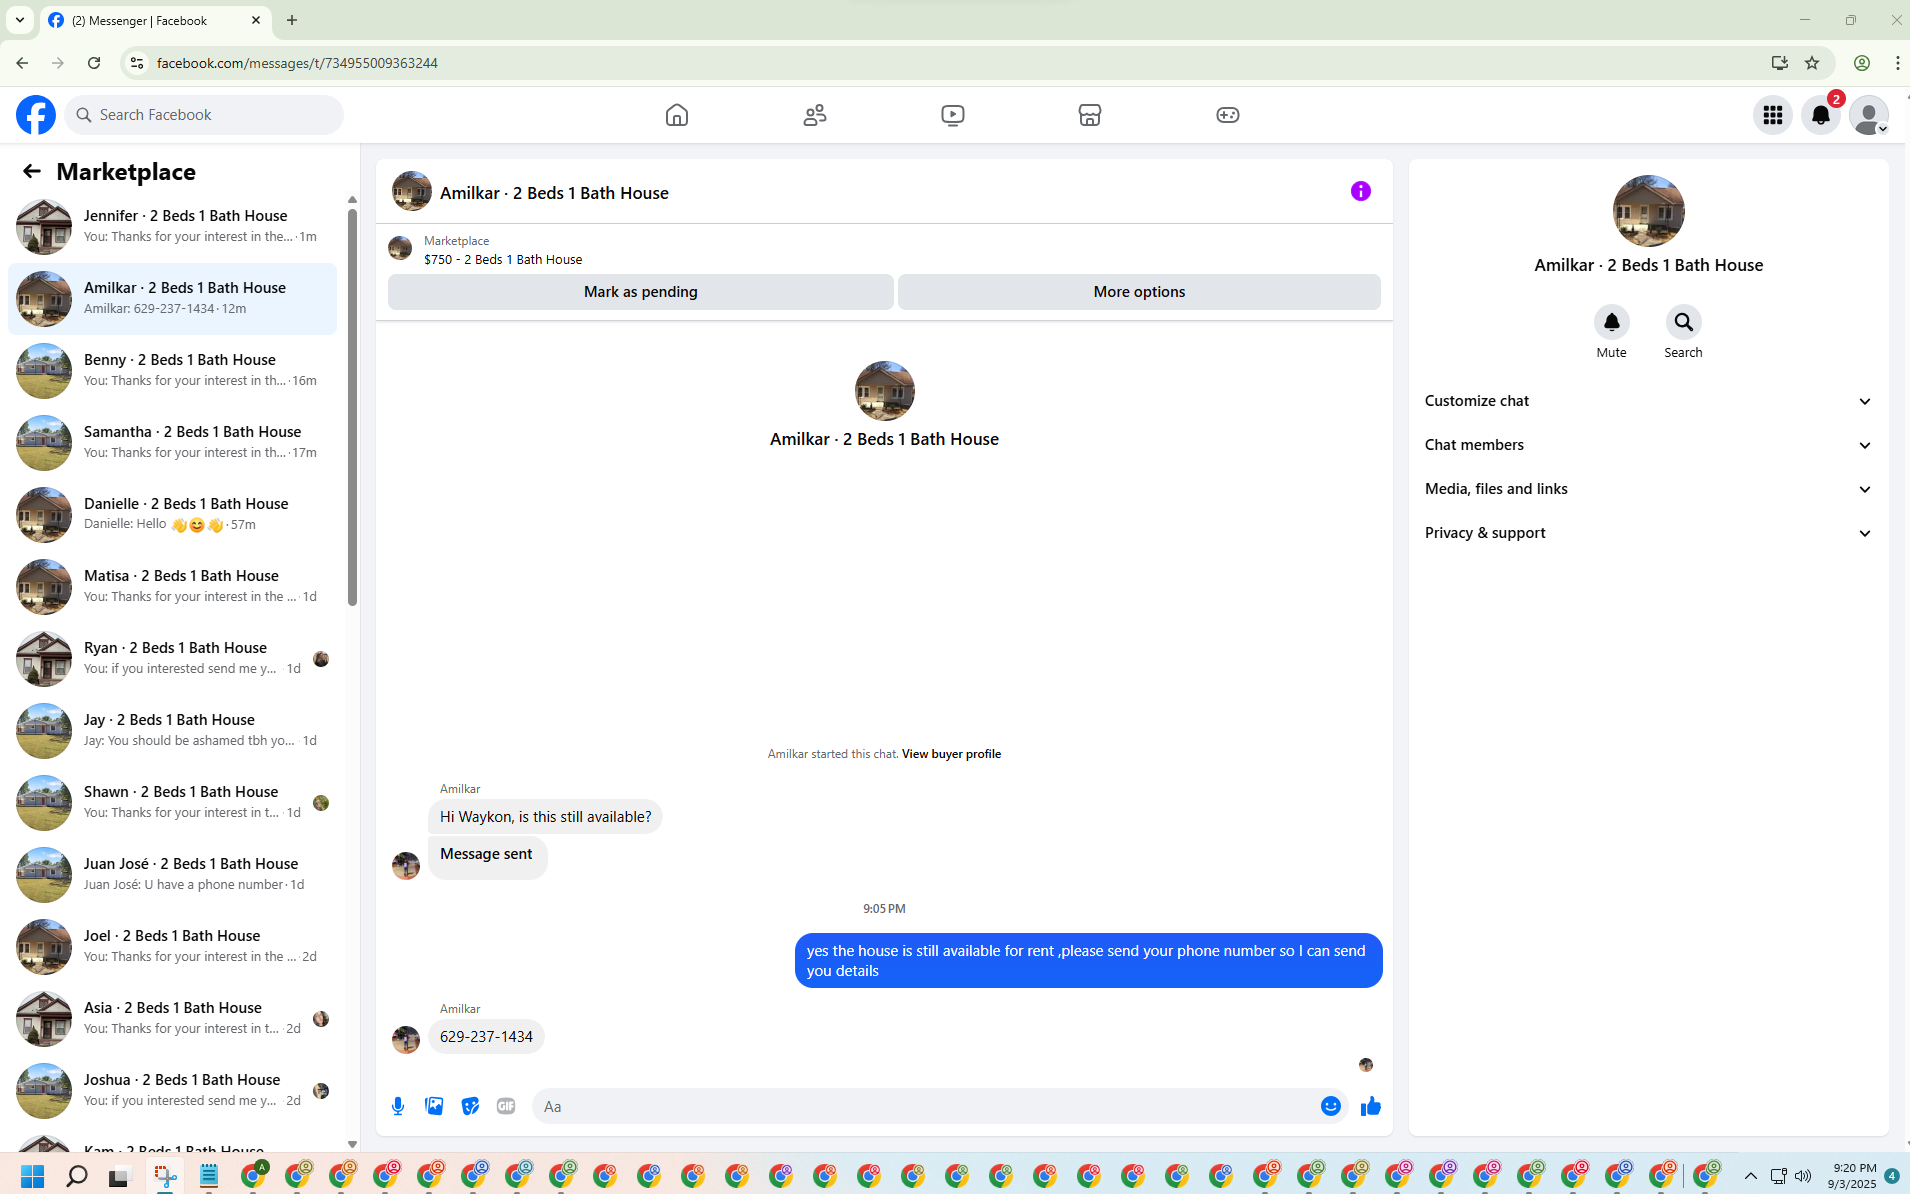This screenshot has width=1910, height=1194.
Task: Click the phone number message 629-237-1434
Action: (x=486, y=1037)
